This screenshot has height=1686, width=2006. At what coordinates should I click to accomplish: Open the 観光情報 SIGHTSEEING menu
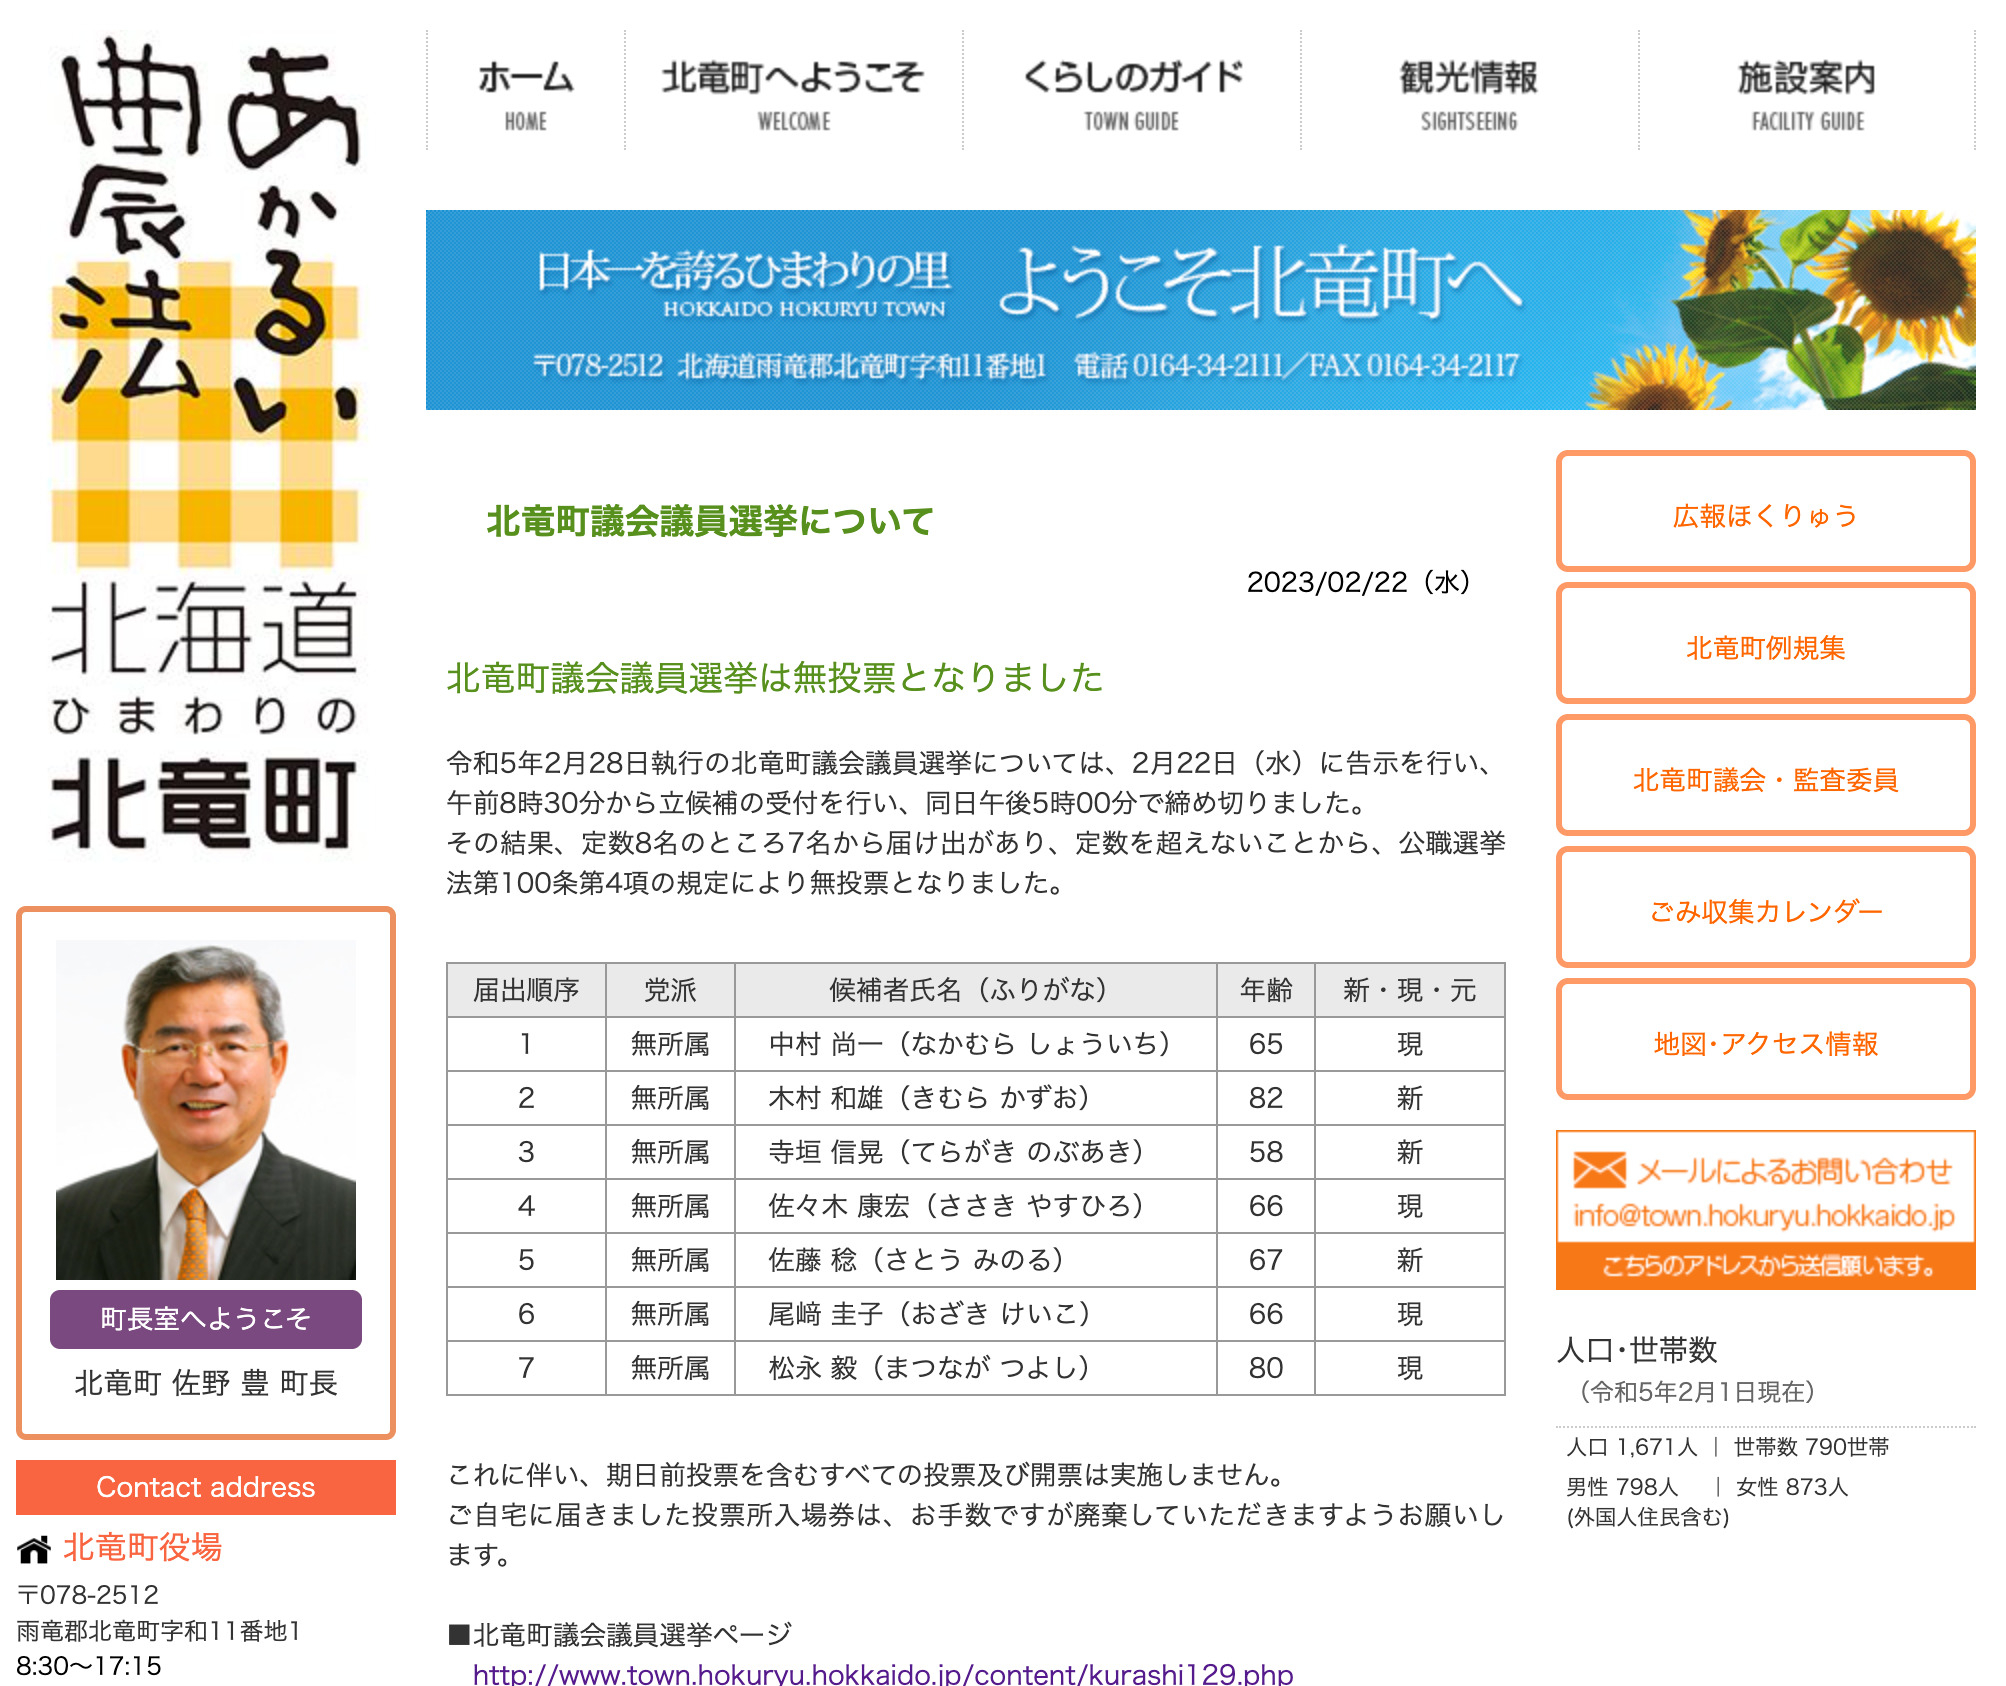pos(1467,95)
